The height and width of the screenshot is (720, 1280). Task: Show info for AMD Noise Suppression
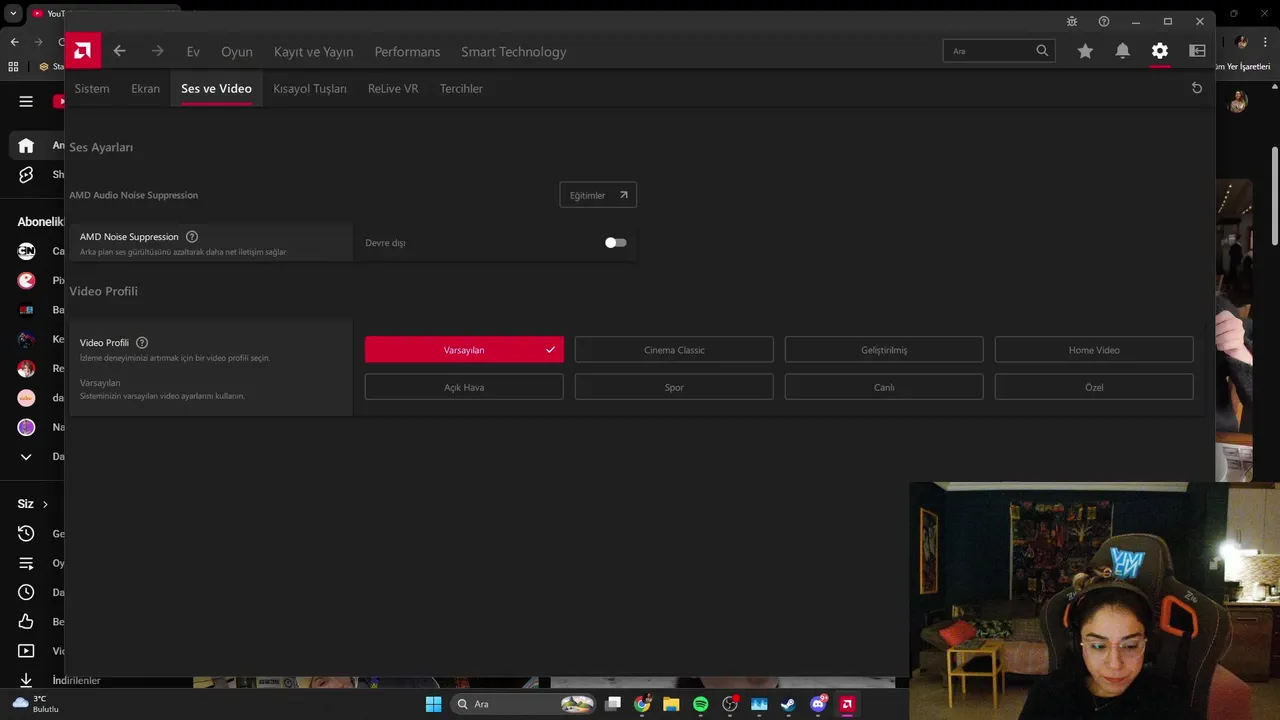(192, 237)
